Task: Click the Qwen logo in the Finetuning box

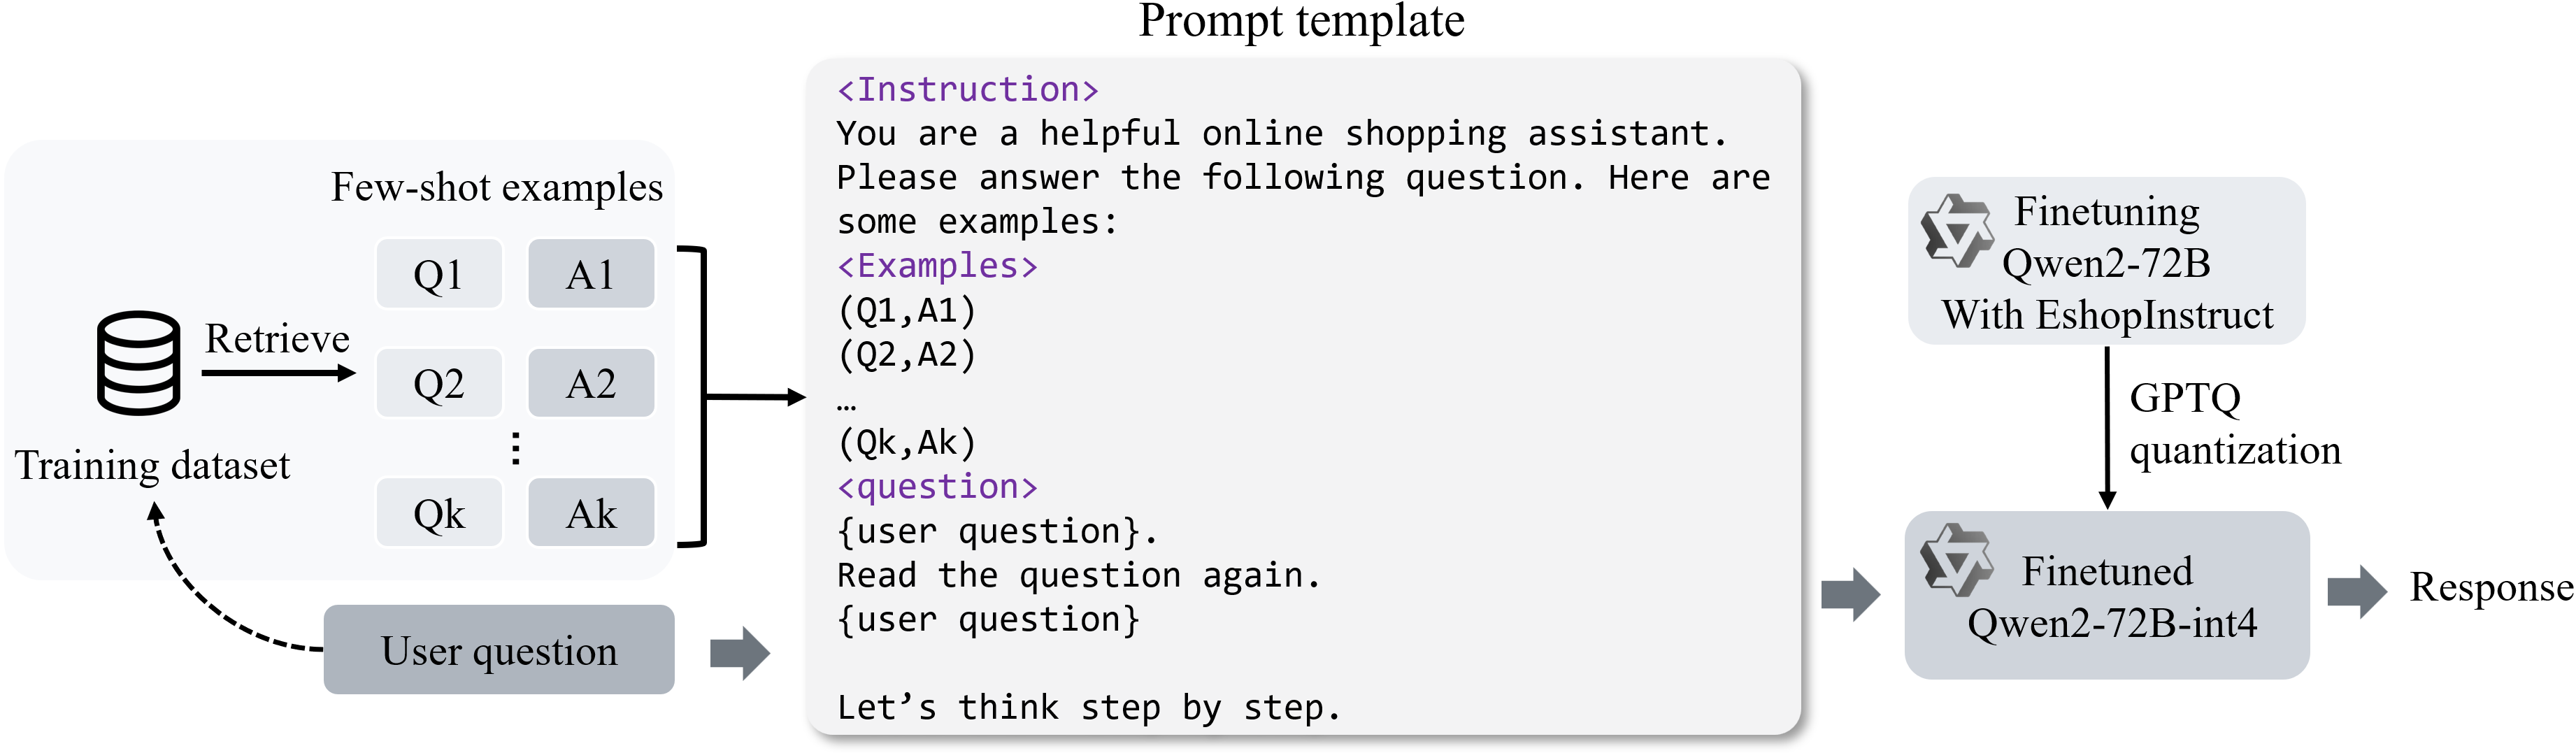Action: click(1956, 232)
